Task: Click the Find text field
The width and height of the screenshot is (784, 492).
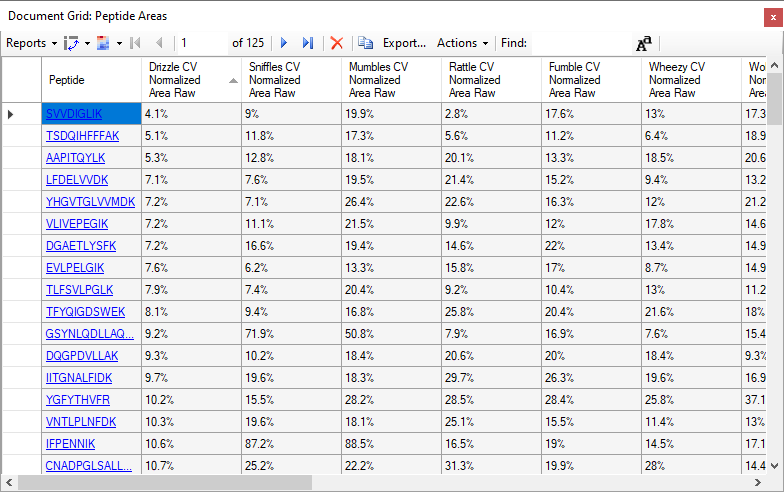Action: 580,43
